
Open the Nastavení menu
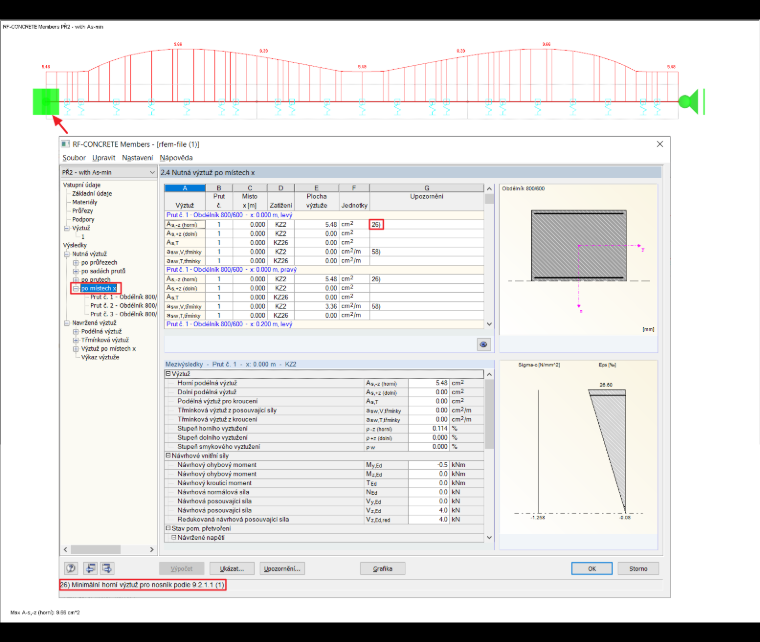point(137,158)
